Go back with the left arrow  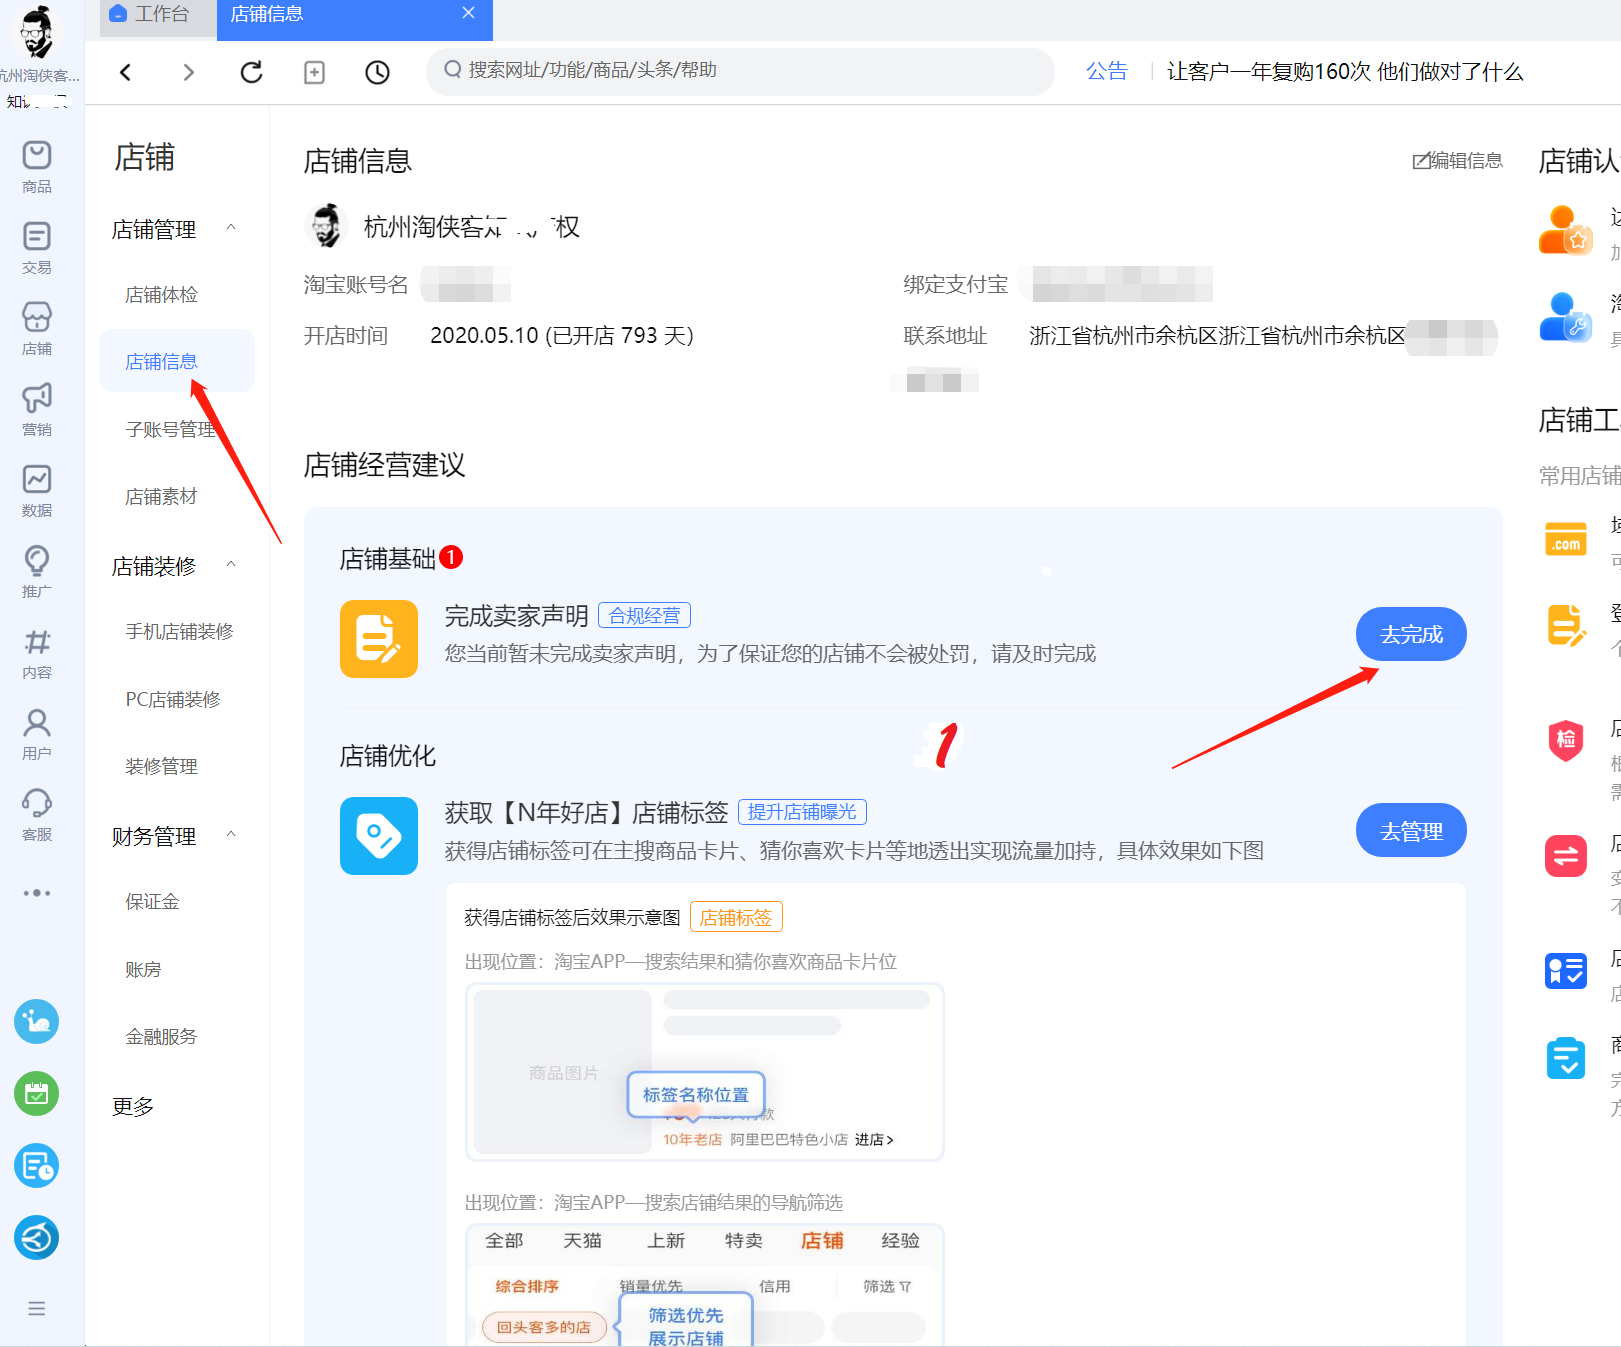pos(125,72)
